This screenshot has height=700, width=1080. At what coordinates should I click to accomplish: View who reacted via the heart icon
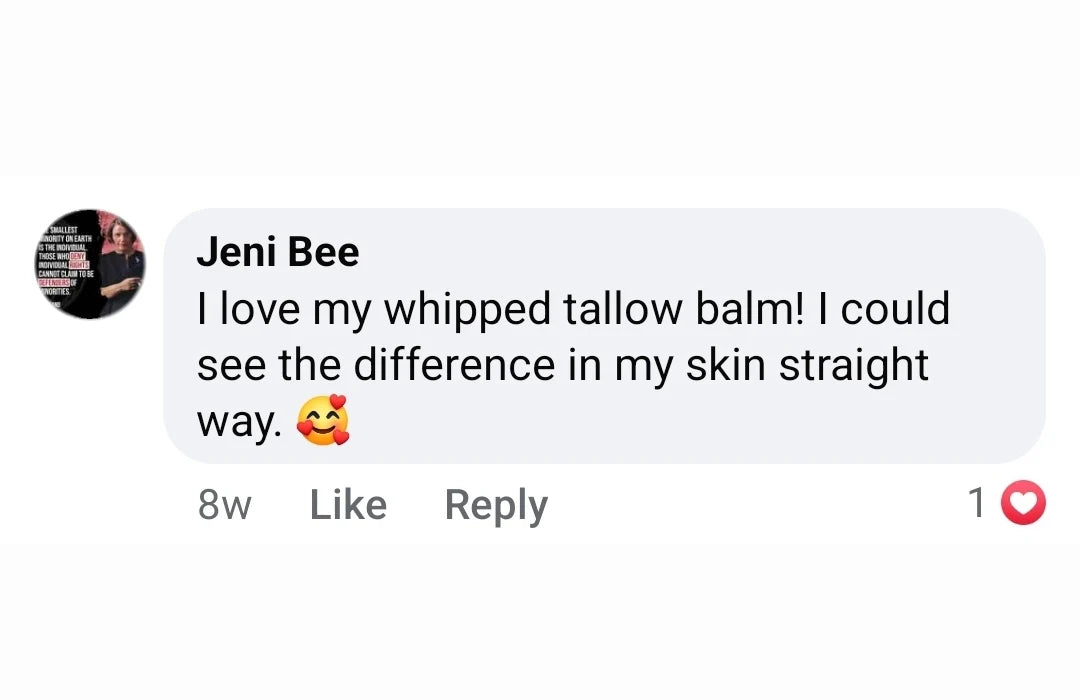tap(1023, 504)
